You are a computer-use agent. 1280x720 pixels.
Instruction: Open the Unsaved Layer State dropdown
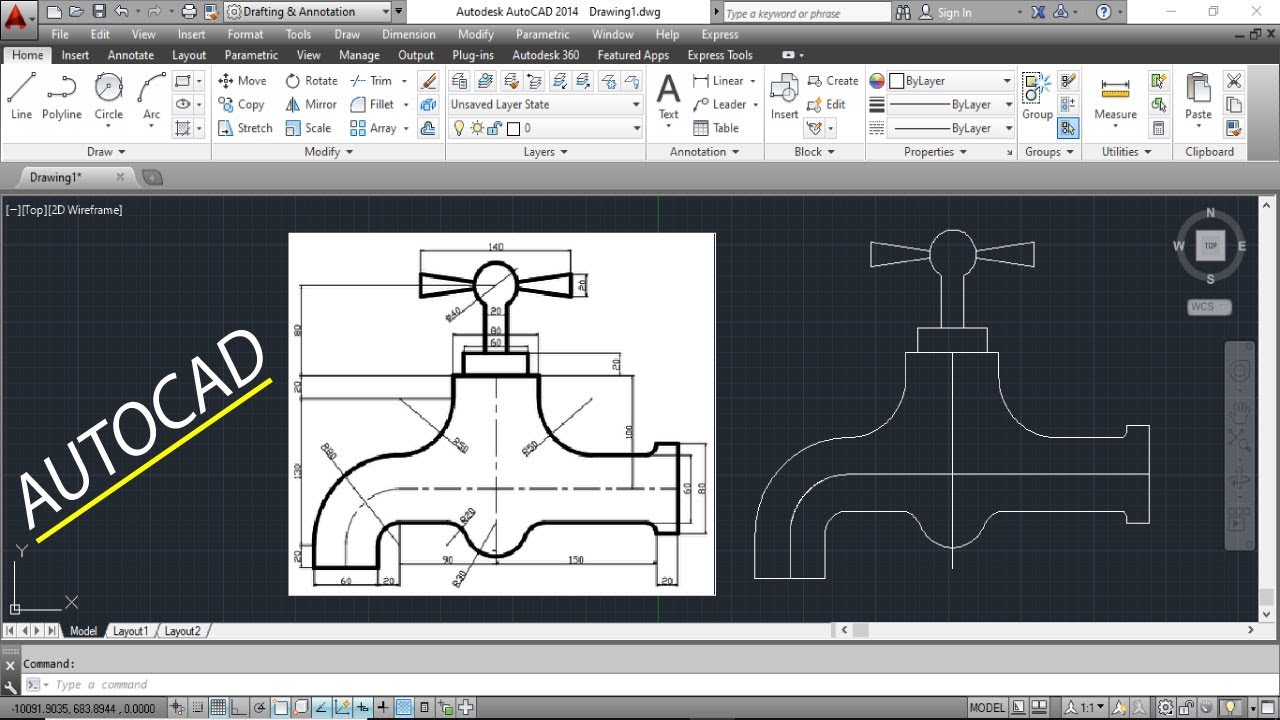pos(545,104)
